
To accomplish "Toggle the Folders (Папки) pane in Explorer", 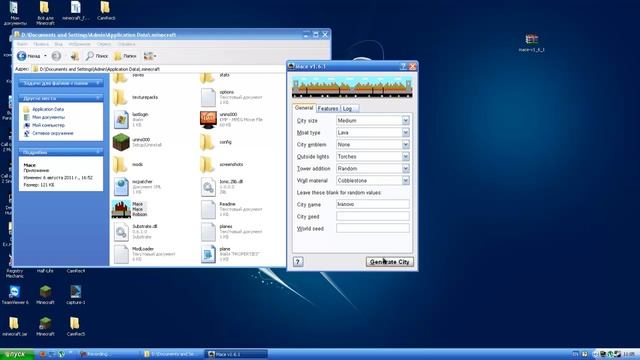I will point(125,56).
